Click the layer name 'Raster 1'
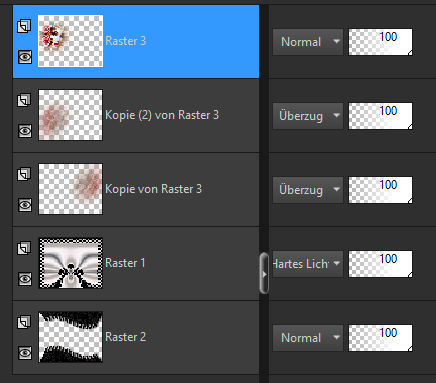The image size is (436, 383). [125, 263]
